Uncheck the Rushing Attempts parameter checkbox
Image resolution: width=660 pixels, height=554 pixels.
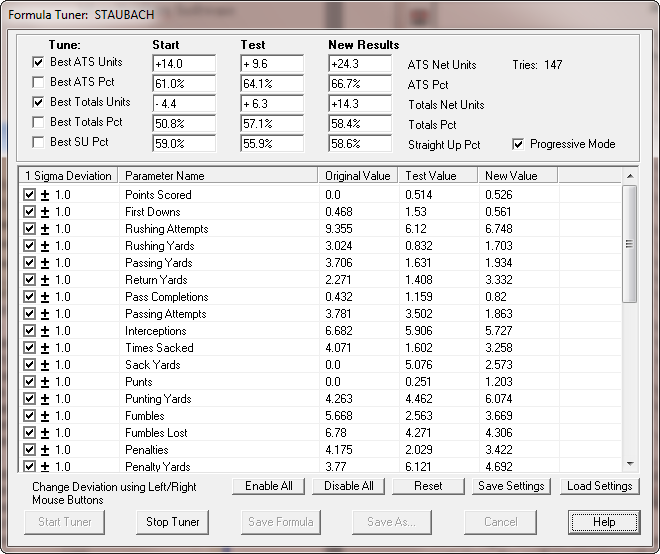coord(29,229)
